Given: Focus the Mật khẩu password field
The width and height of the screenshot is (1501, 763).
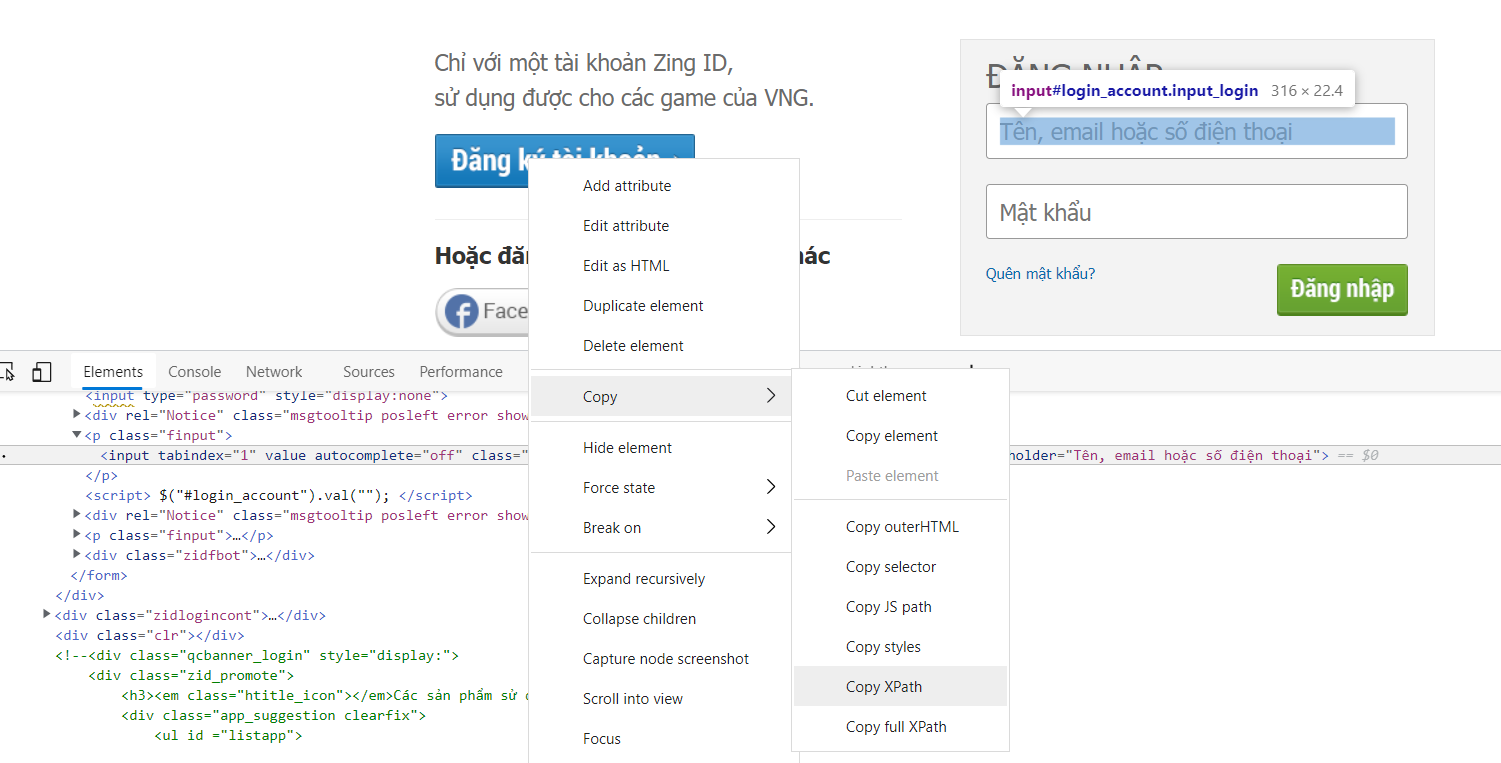Looking at the screenshot, I should [1197, 212].
